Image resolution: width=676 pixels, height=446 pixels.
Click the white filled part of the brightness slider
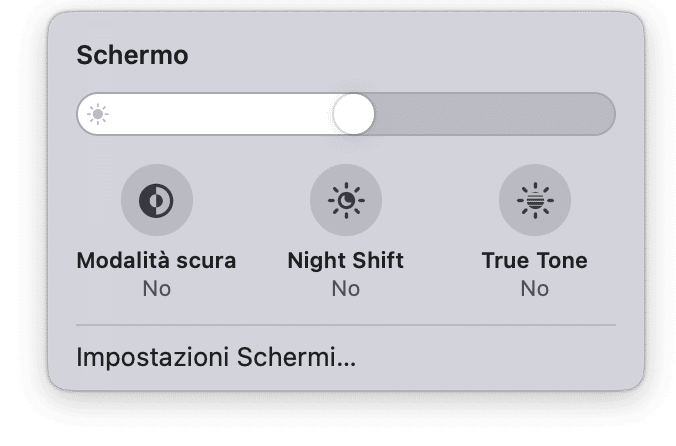click(220, 115)
